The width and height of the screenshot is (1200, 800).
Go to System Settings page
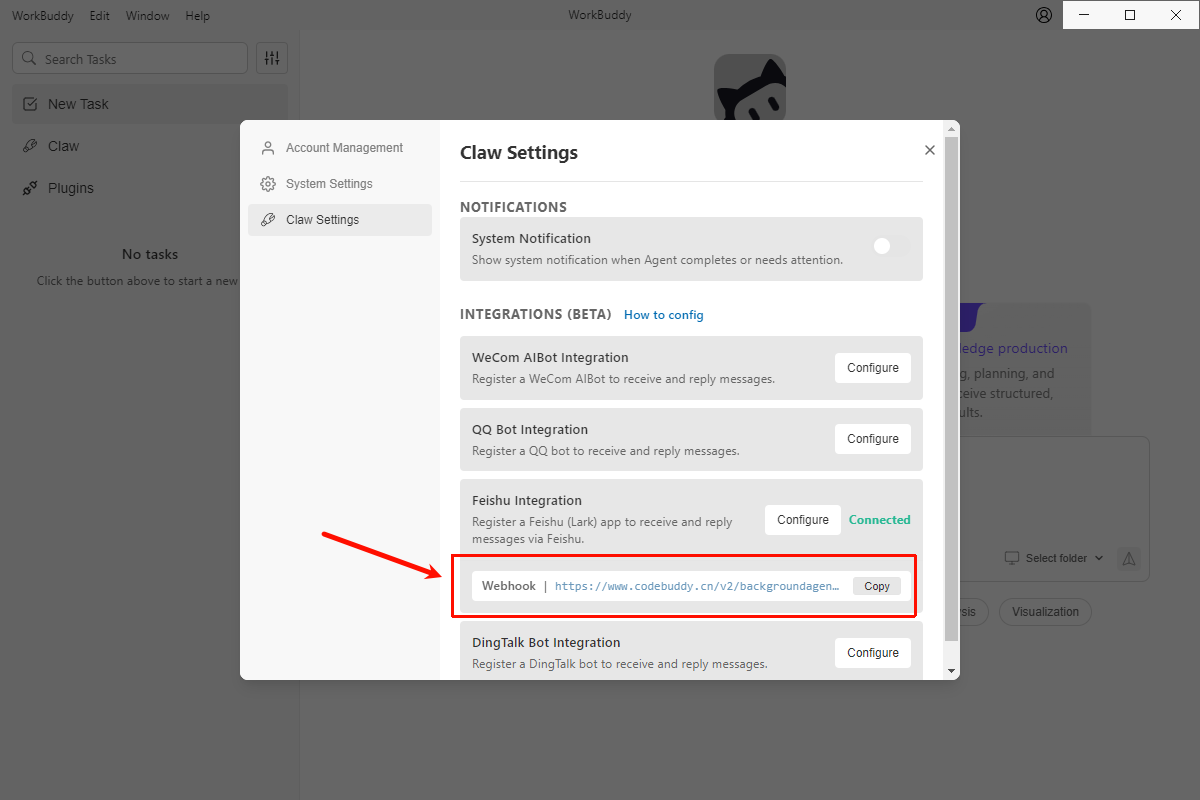[340, 184]
